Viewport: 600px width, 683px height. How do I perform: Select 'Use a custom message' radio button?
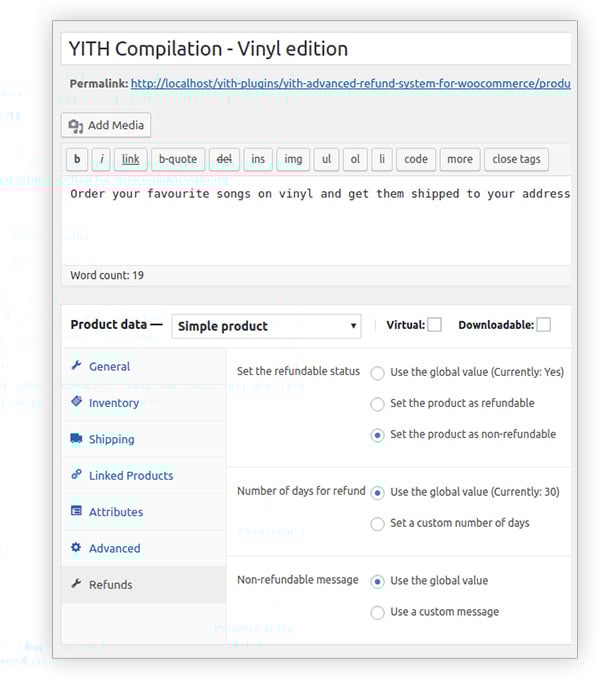(x=377, y=612)
